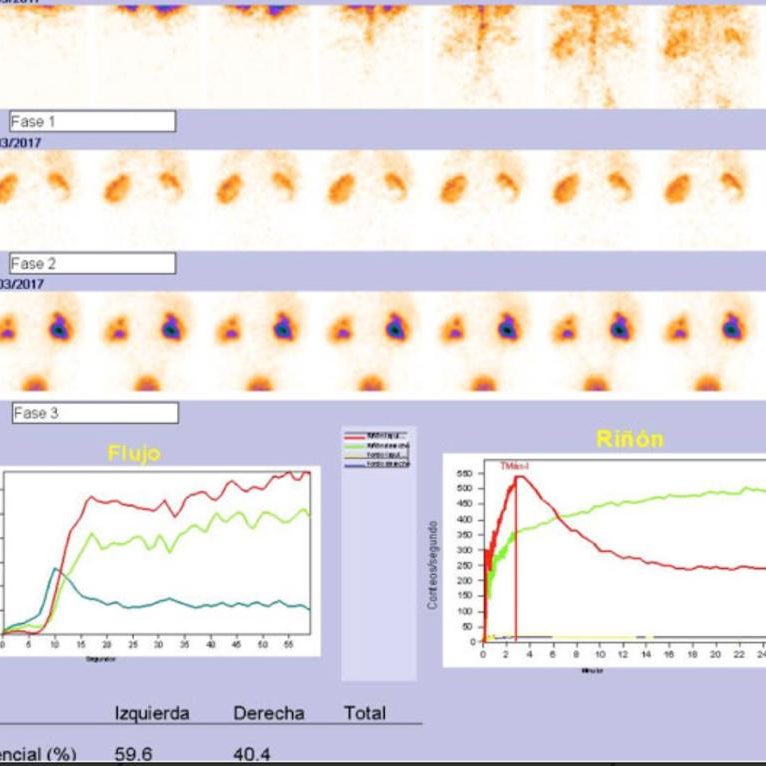Select the Izquierda column header
766x766 pixels.
(151, 713)
